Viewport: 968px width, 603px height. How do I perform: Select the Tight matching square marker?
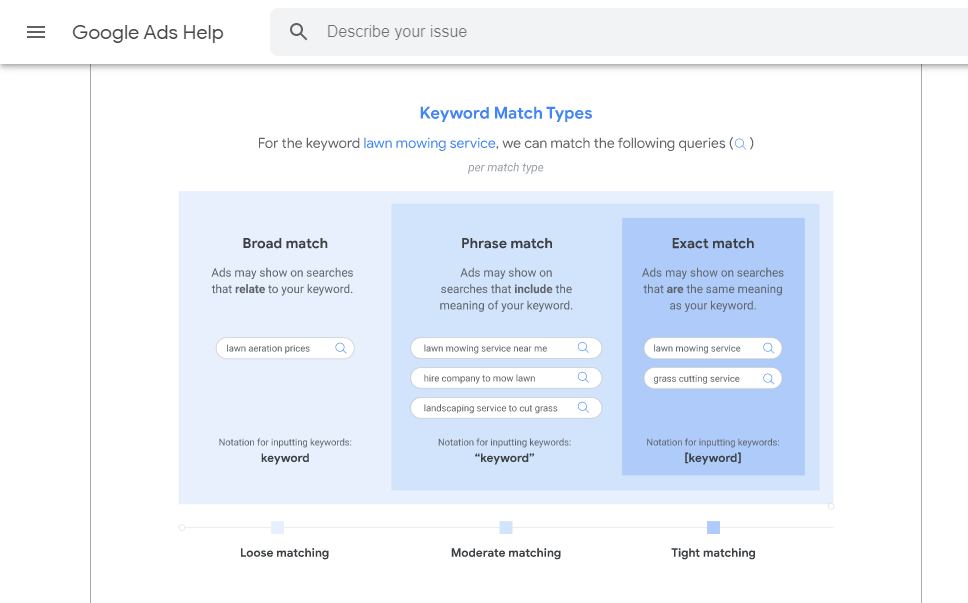point(713,527)
